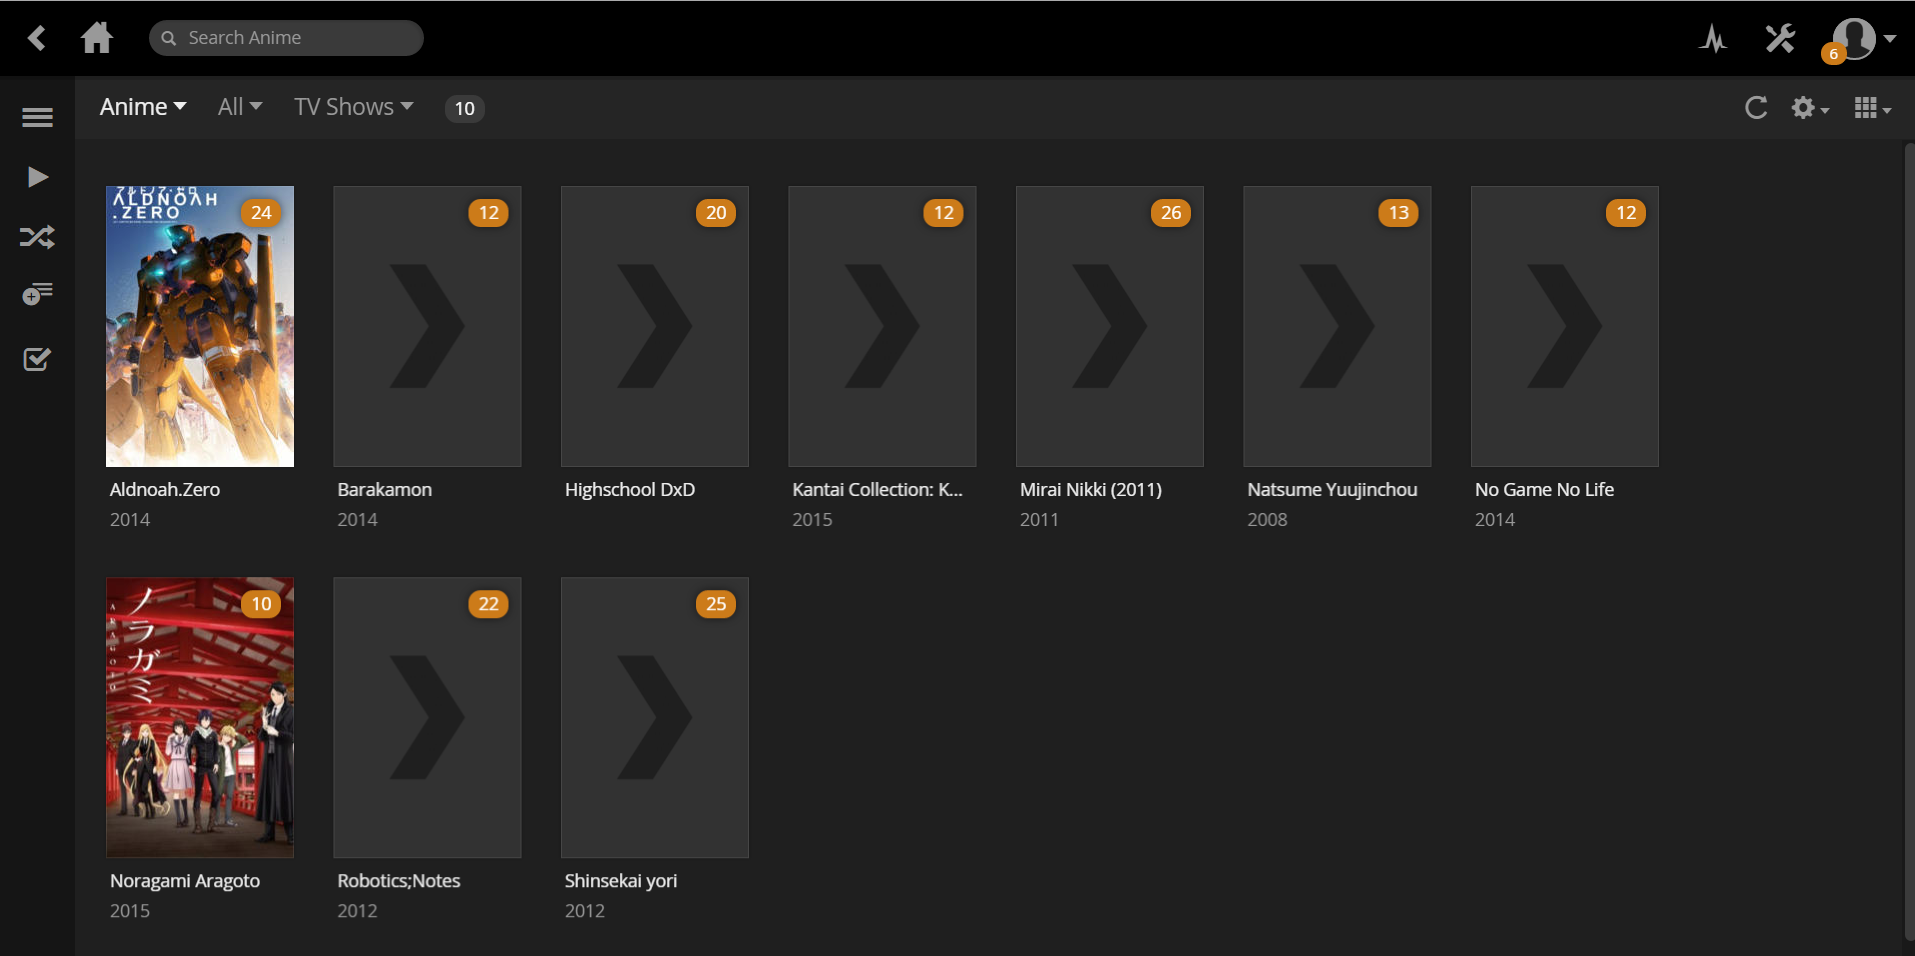Open the Home dashboard icon
Screen dimensions: 1915x956
click(97, 38)
